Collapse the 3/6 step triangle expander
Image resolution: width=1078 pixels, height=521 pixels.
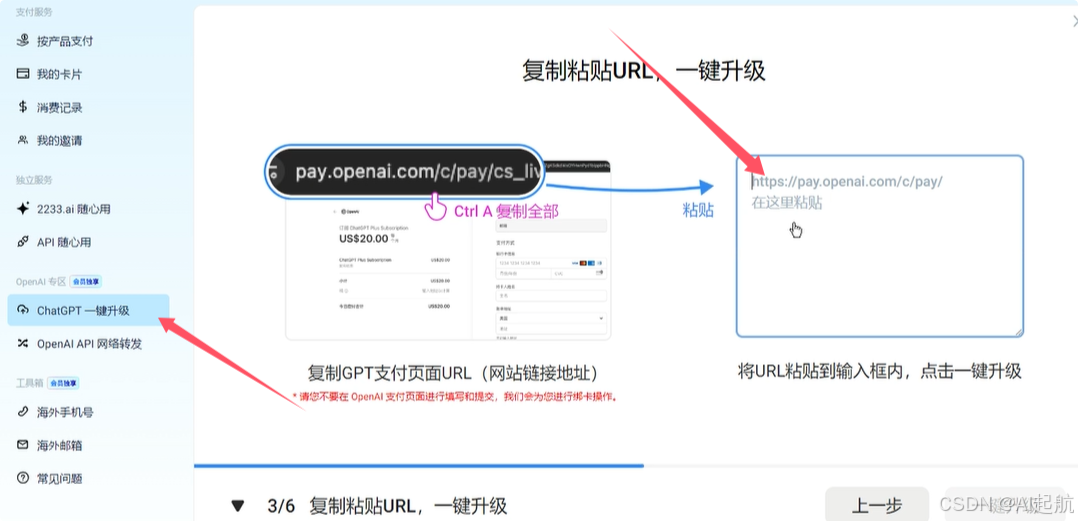tap(238, 507)
